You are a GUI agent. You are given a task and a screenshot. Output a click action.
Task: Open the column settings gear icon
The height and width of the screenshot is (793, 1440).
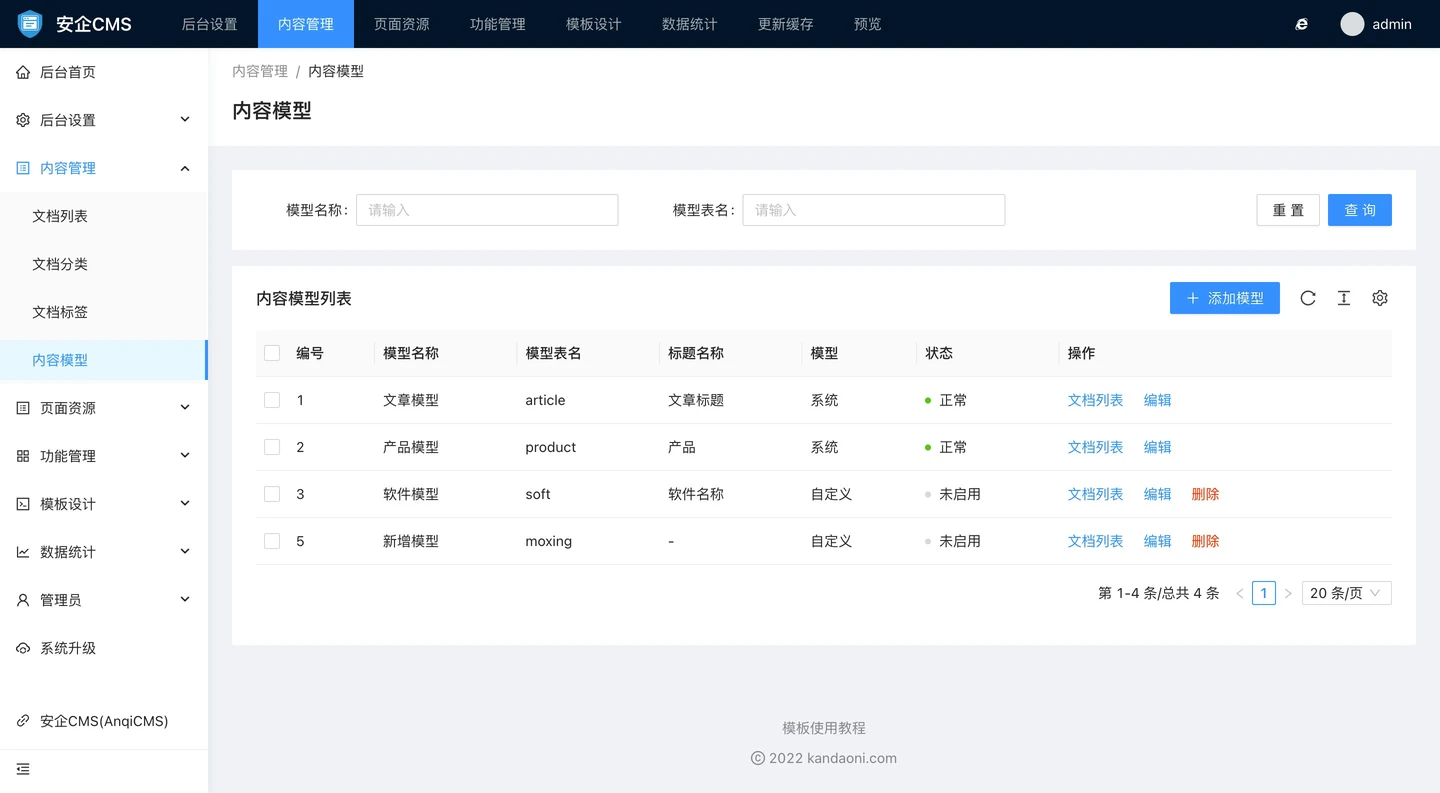click(x=1380, y=298)
